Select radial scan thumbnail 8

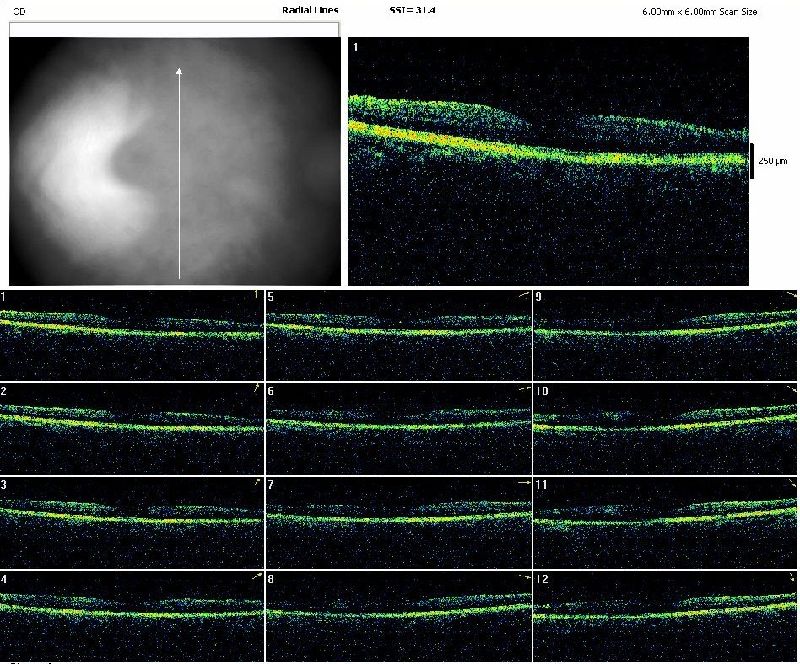pyautogui.click(x=398, y=615)
